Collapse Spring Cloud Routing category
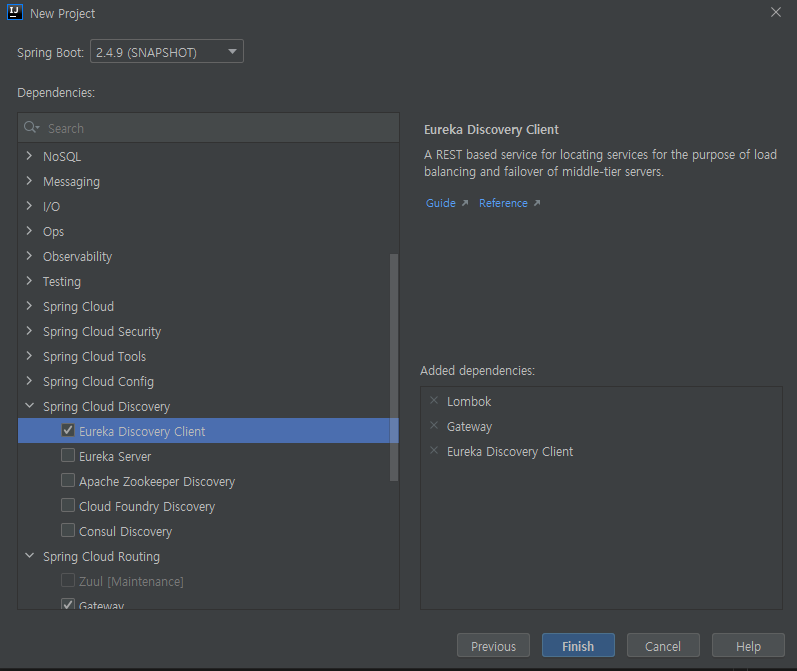This screenshot has height=671, width=797. tap(29, 556)
